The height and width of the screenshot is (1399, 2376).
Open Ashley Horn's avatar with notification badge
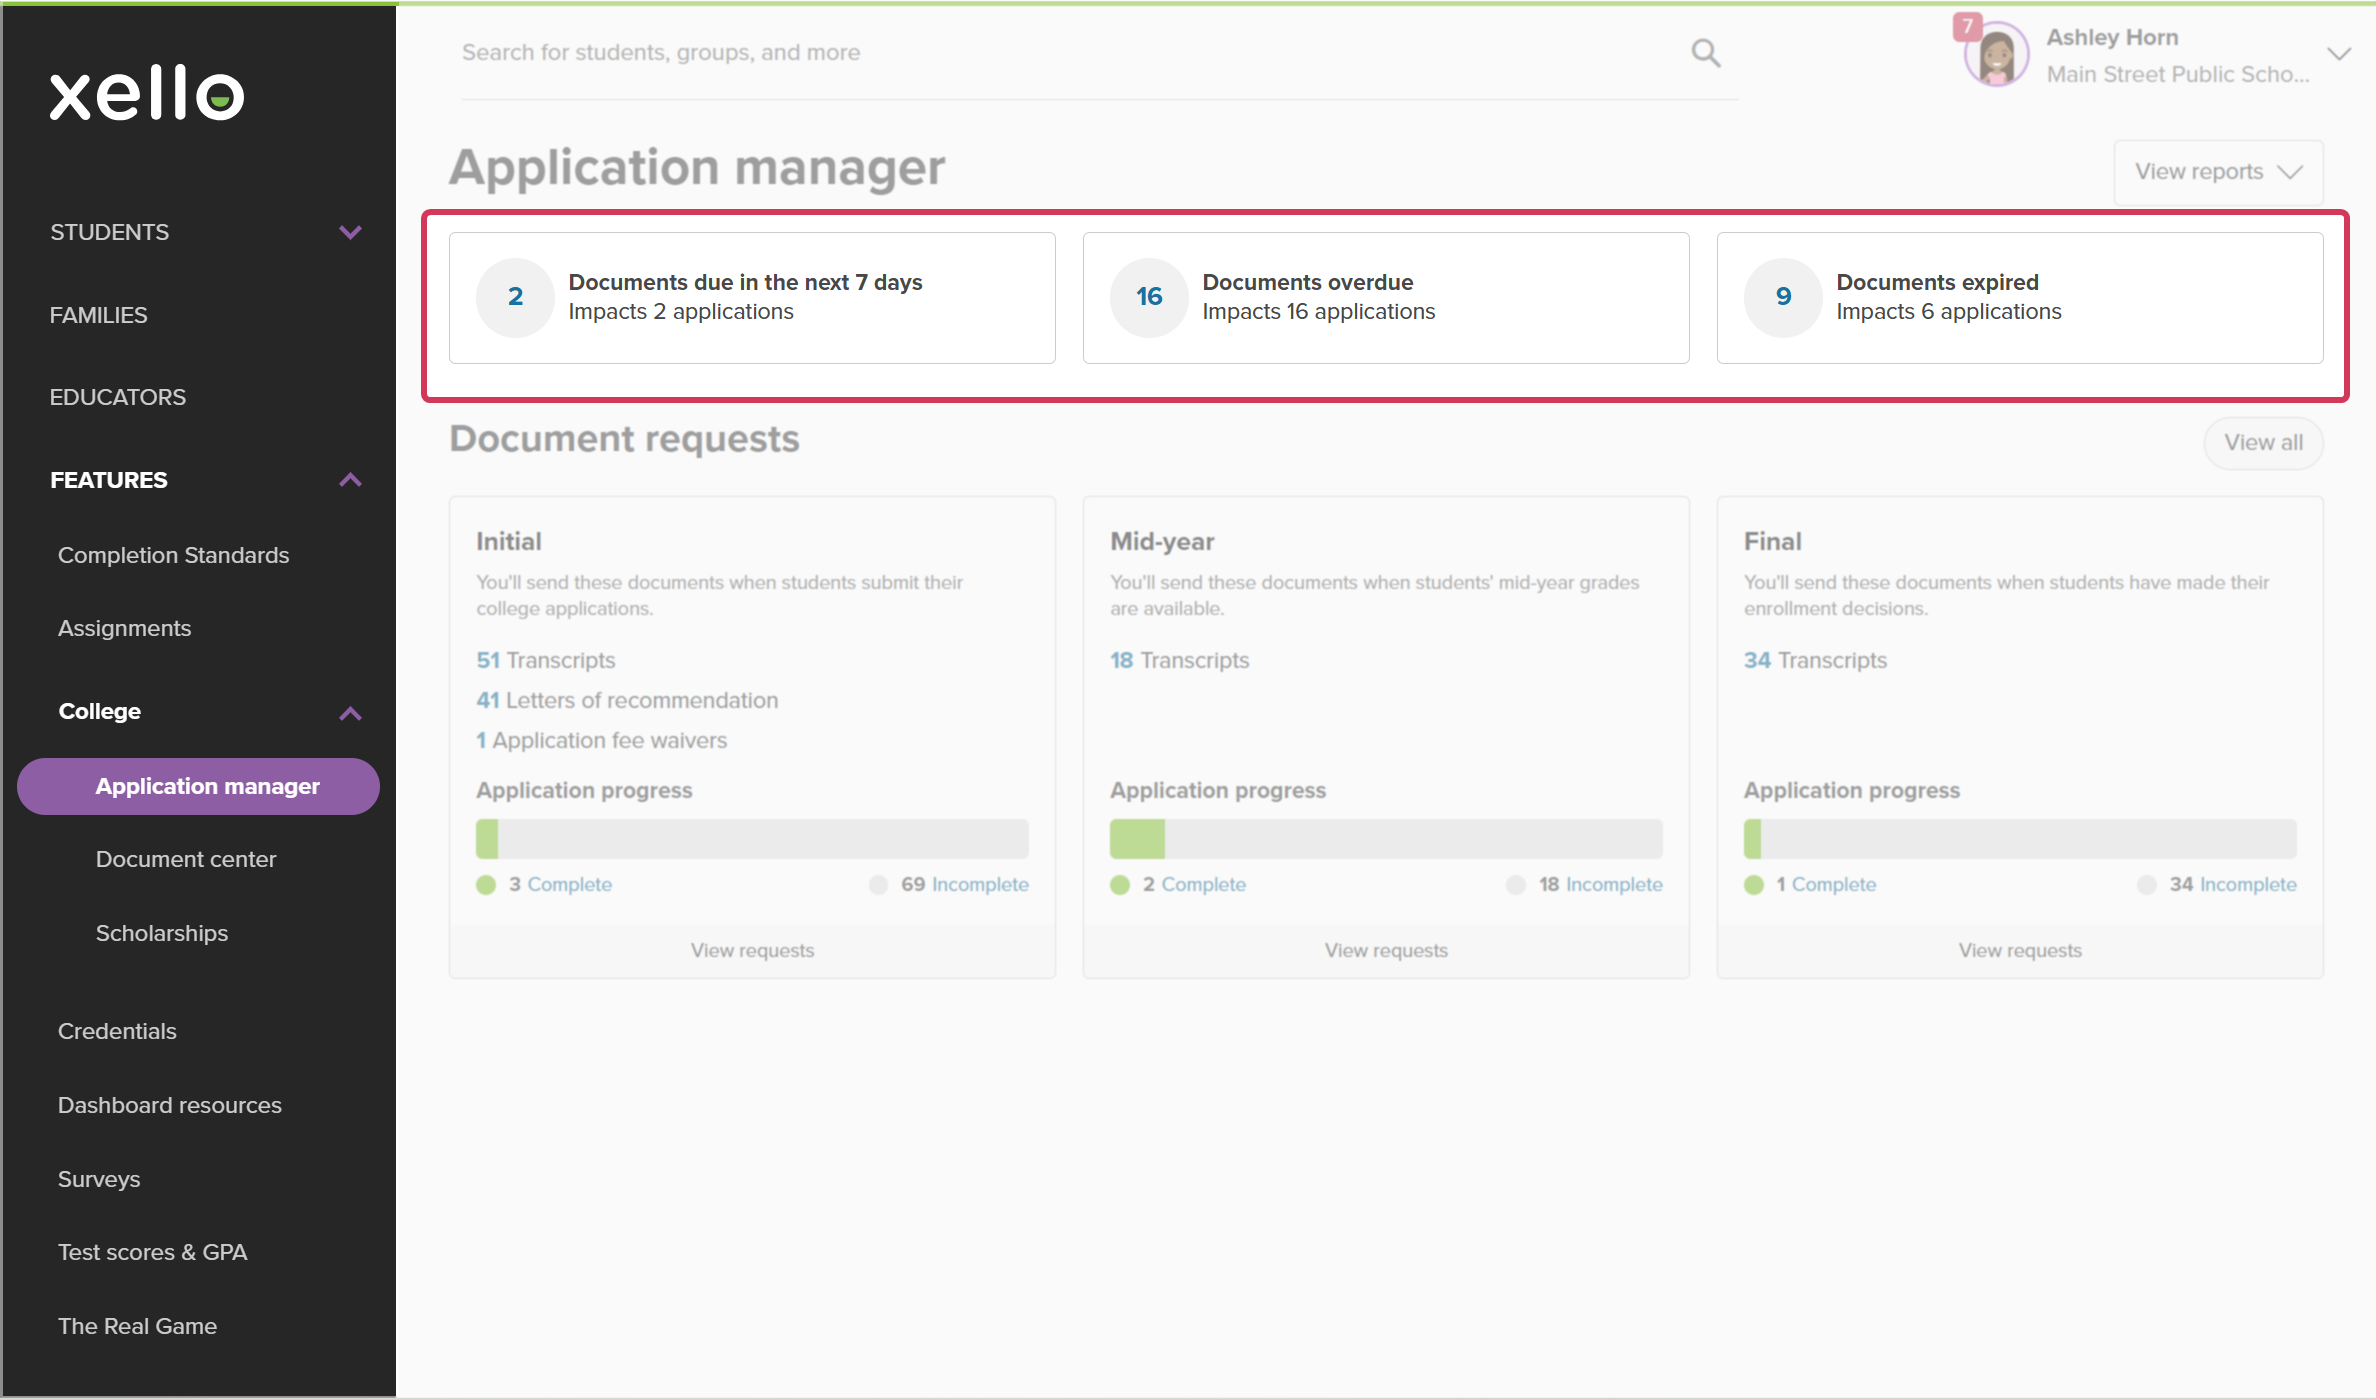pyautogui.click(x=1994, y=53)
